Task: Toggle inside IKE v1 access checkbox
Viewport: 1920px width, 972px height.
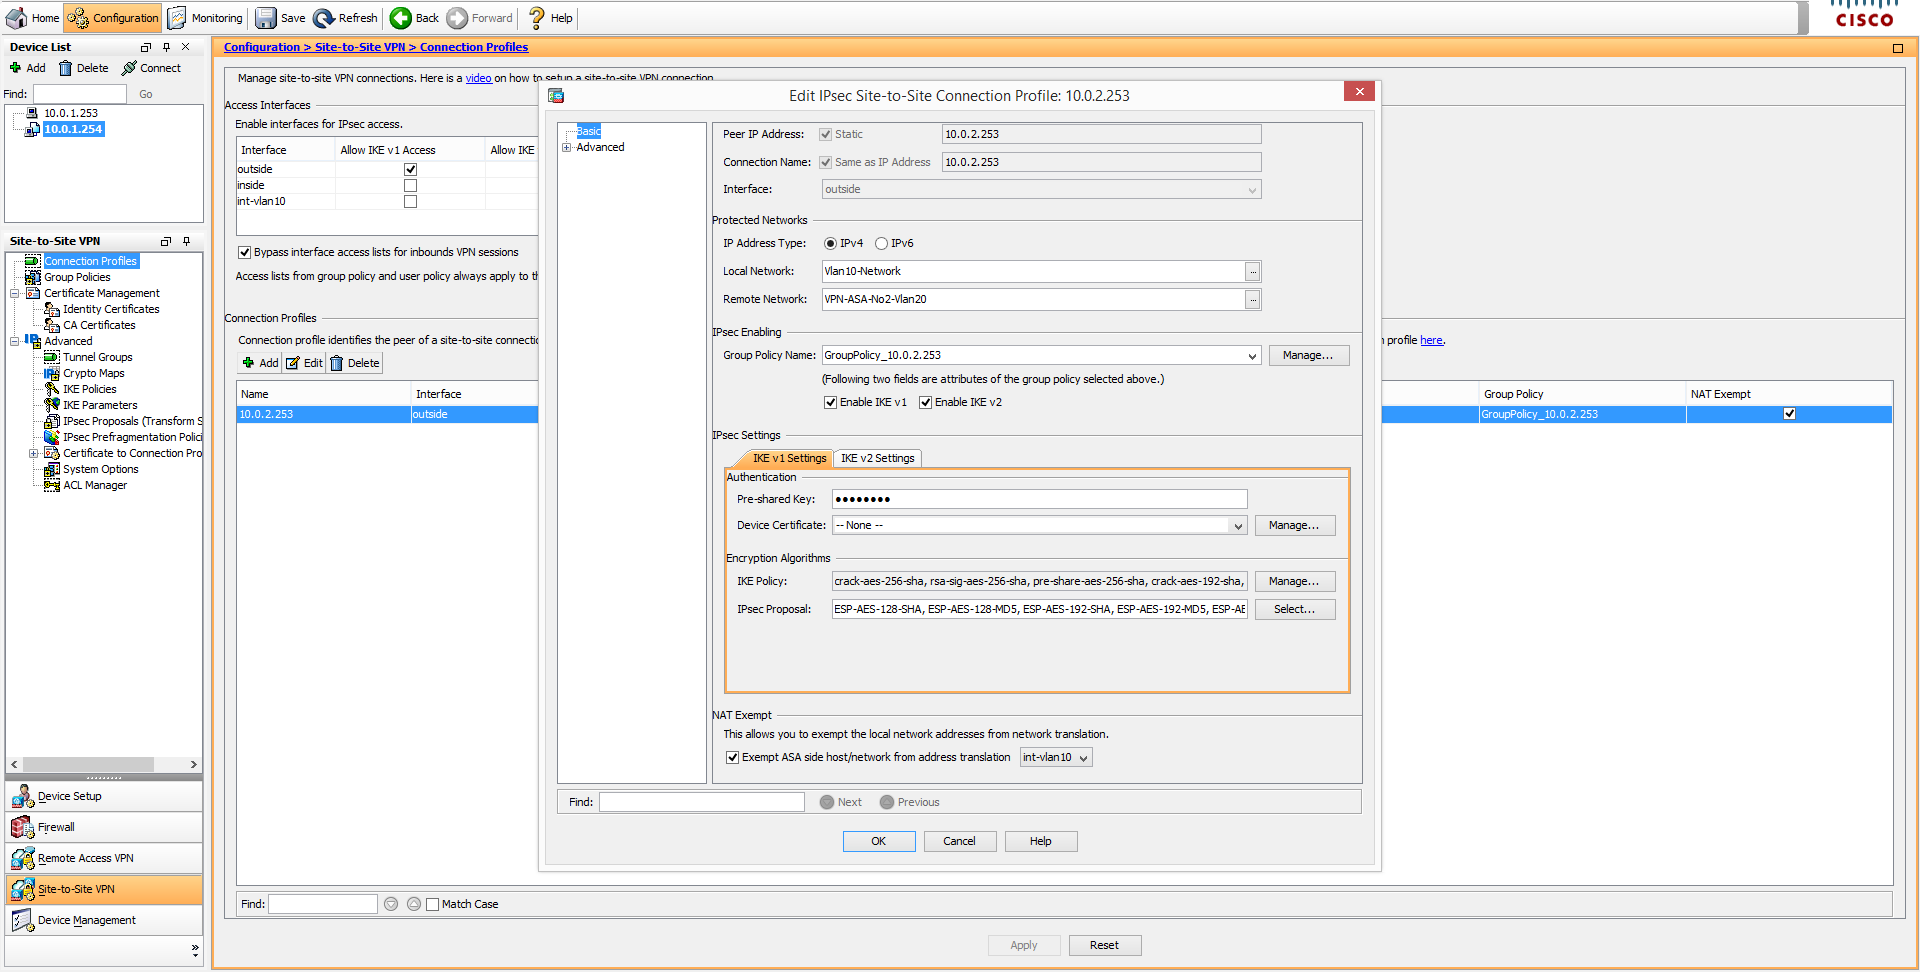Action: coord(410,185)
